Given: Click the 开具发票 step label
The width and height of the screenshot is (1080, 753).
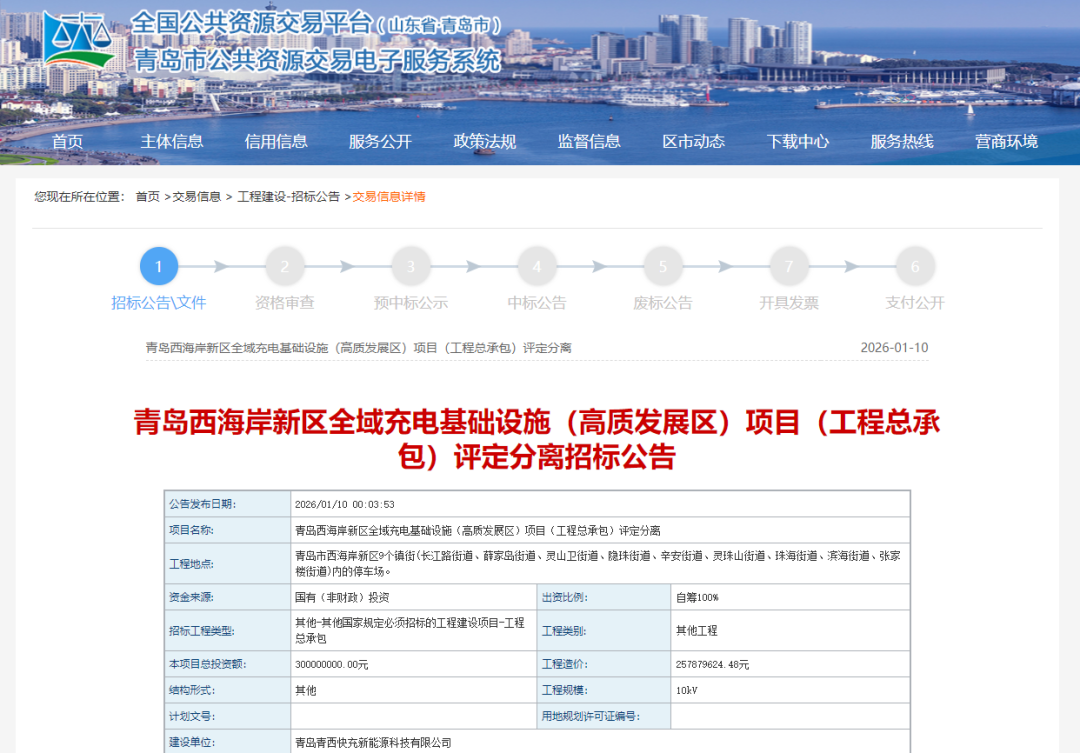Looking at the screenshot, I should point(789,303).
